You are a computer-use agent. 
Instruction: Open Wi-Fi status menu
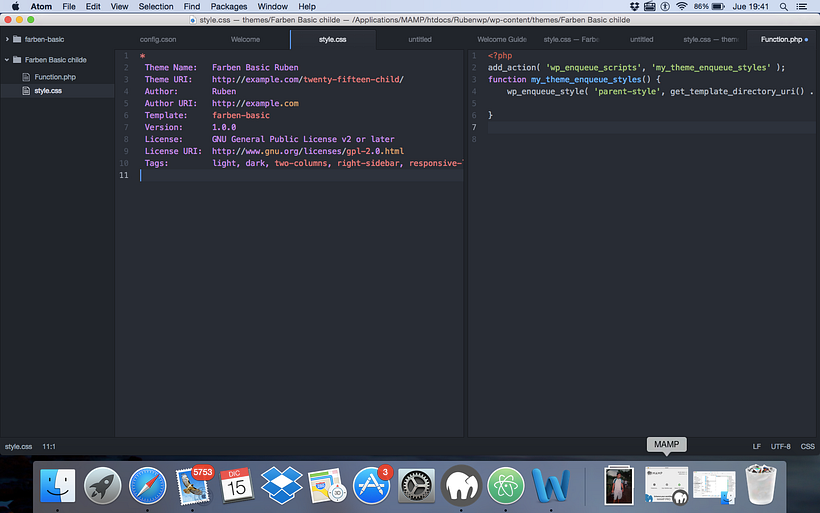point(681,6)
